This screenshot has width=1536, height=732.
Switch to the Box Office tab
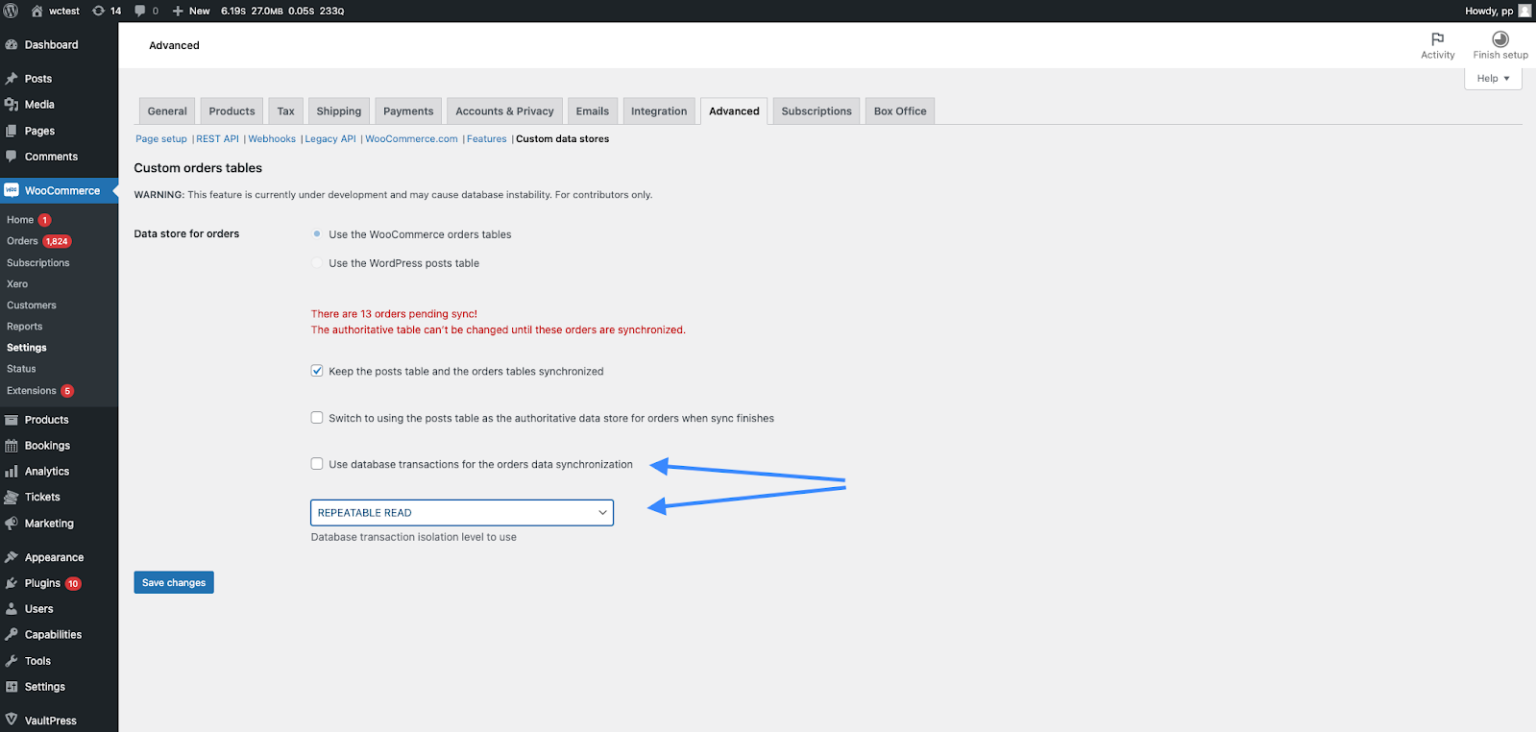coord(900,111)
